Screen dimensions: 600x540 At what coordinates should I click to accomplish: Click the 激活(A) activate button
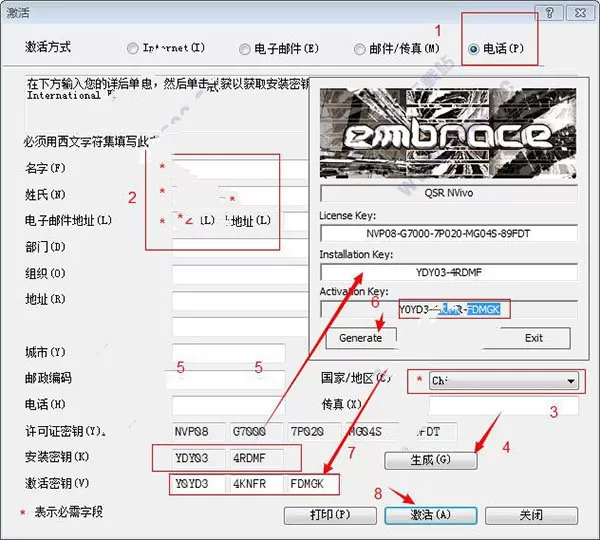[x=430, y=515]
